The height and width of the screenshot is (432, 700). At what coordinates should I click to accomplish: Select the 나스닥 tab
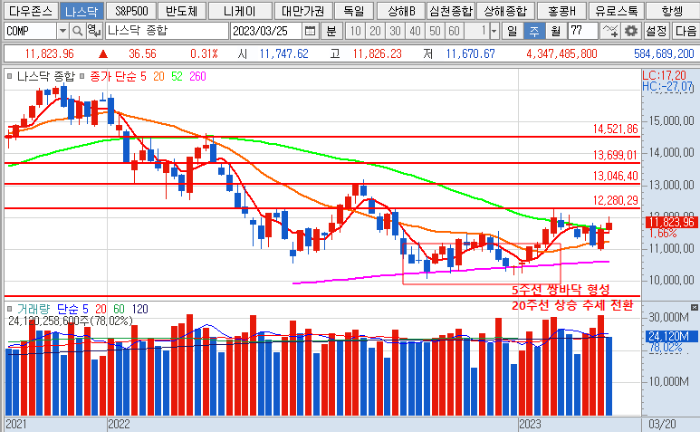[82, 11]
